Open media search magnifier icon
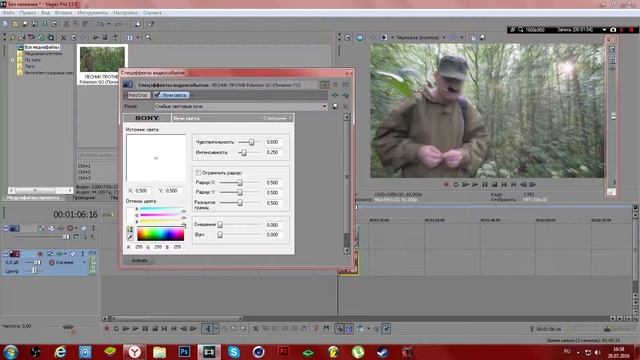 [x=148, y=38]
